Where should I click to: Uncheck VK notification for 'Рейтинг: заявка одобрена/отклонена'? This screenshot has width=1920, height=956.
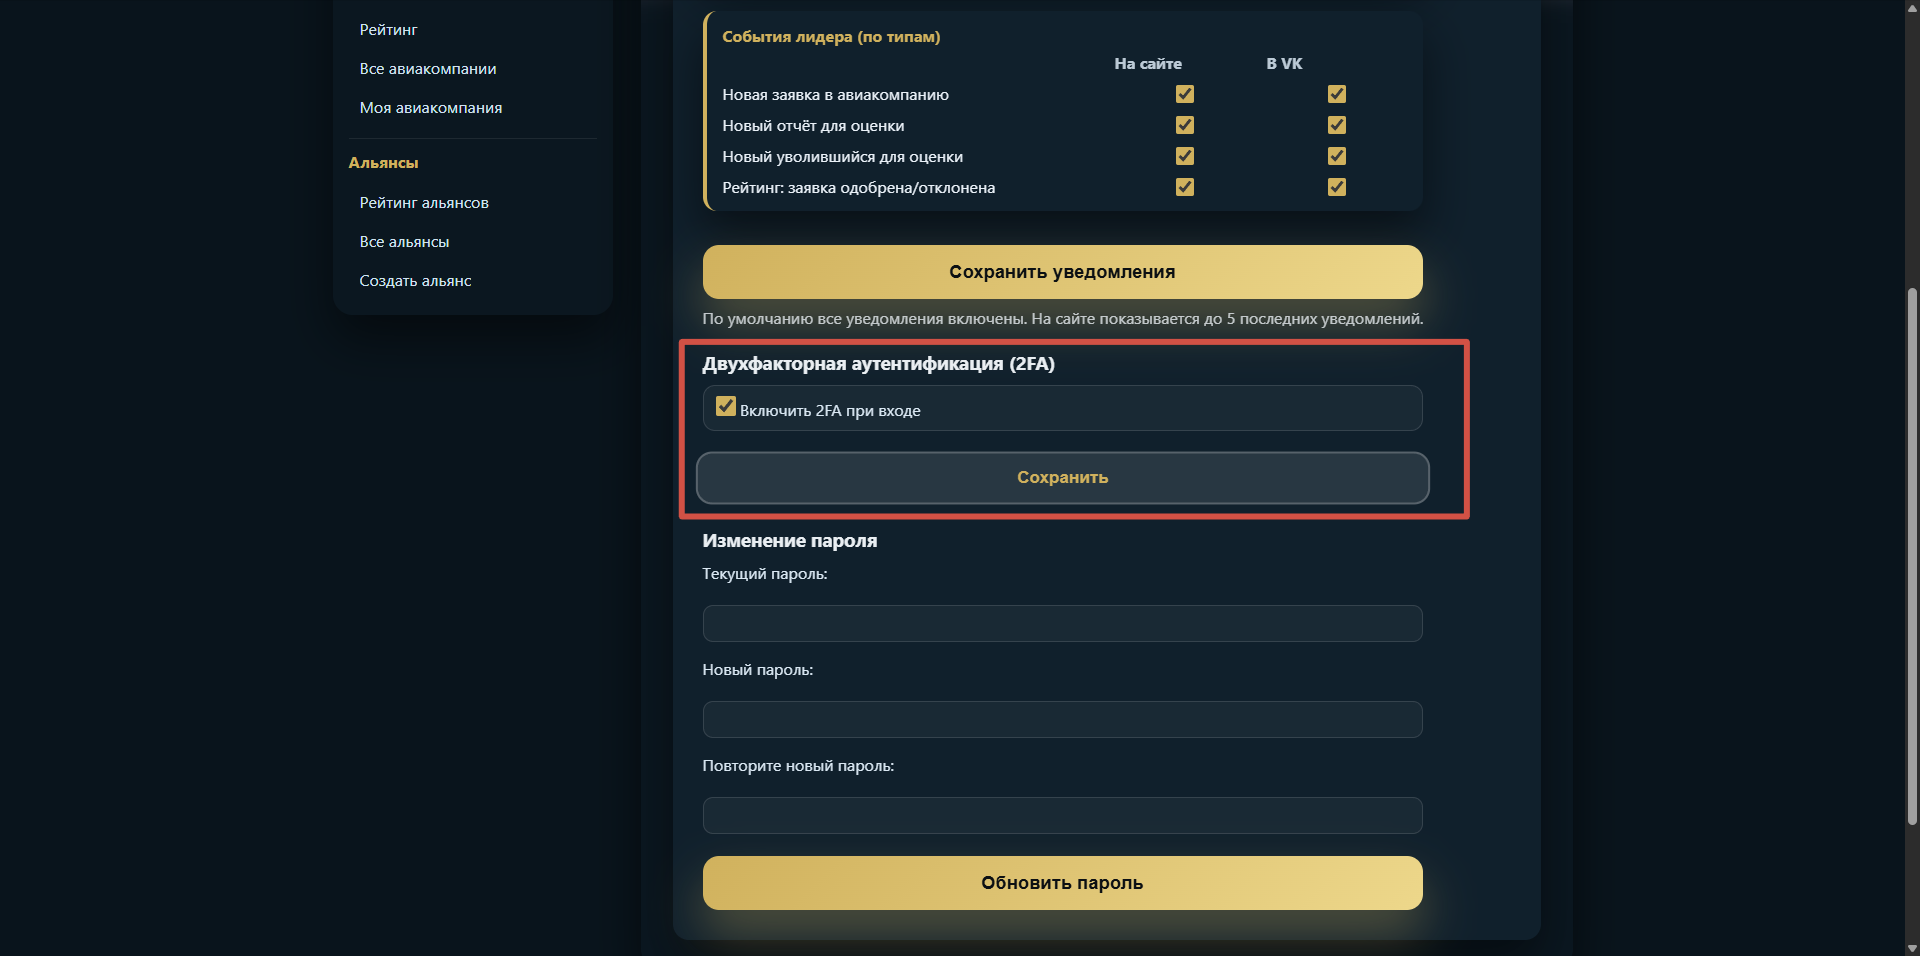point(1337,187)
